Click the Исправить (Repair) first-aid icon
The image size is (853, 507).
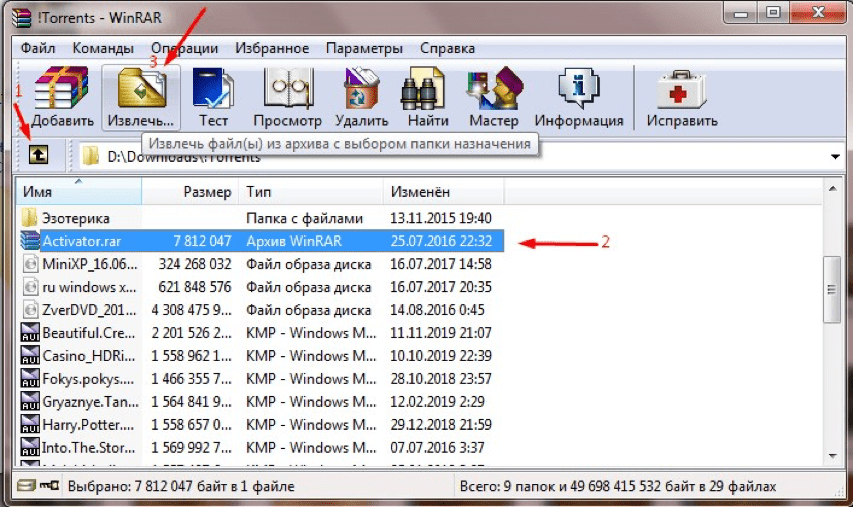click(682, 97)
